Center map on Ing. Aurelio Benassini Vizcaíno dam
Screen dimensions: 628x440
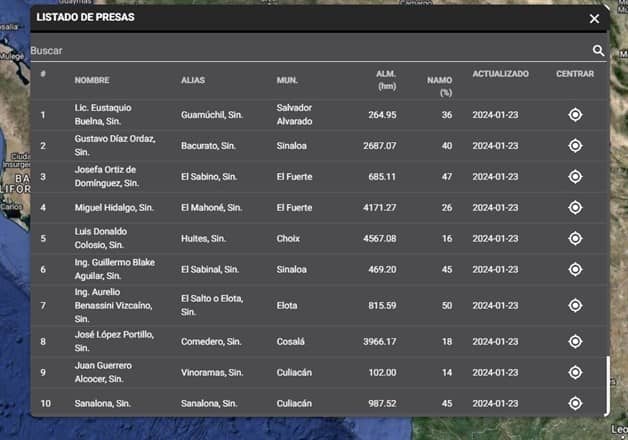tap(575, 305)
